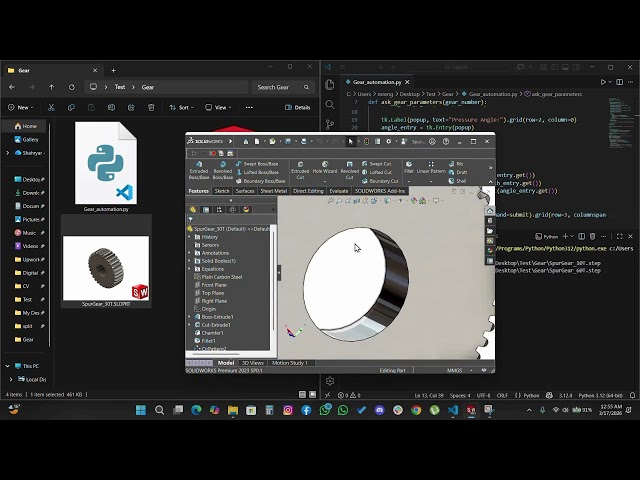Image resolution: width=640 pixels, height=480 pixels.
Task: Open the 3D Views tab
Action: 252,362
